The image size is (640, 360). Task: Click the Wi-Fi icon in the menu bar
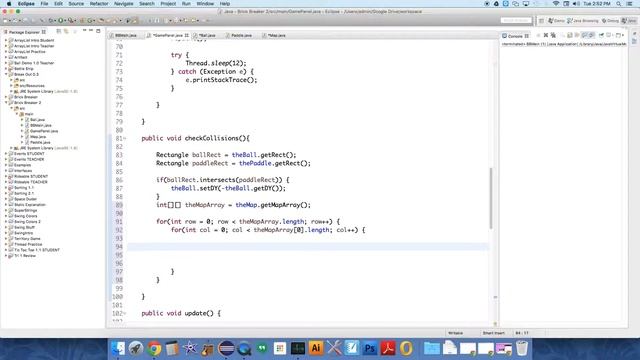(556, 4)
